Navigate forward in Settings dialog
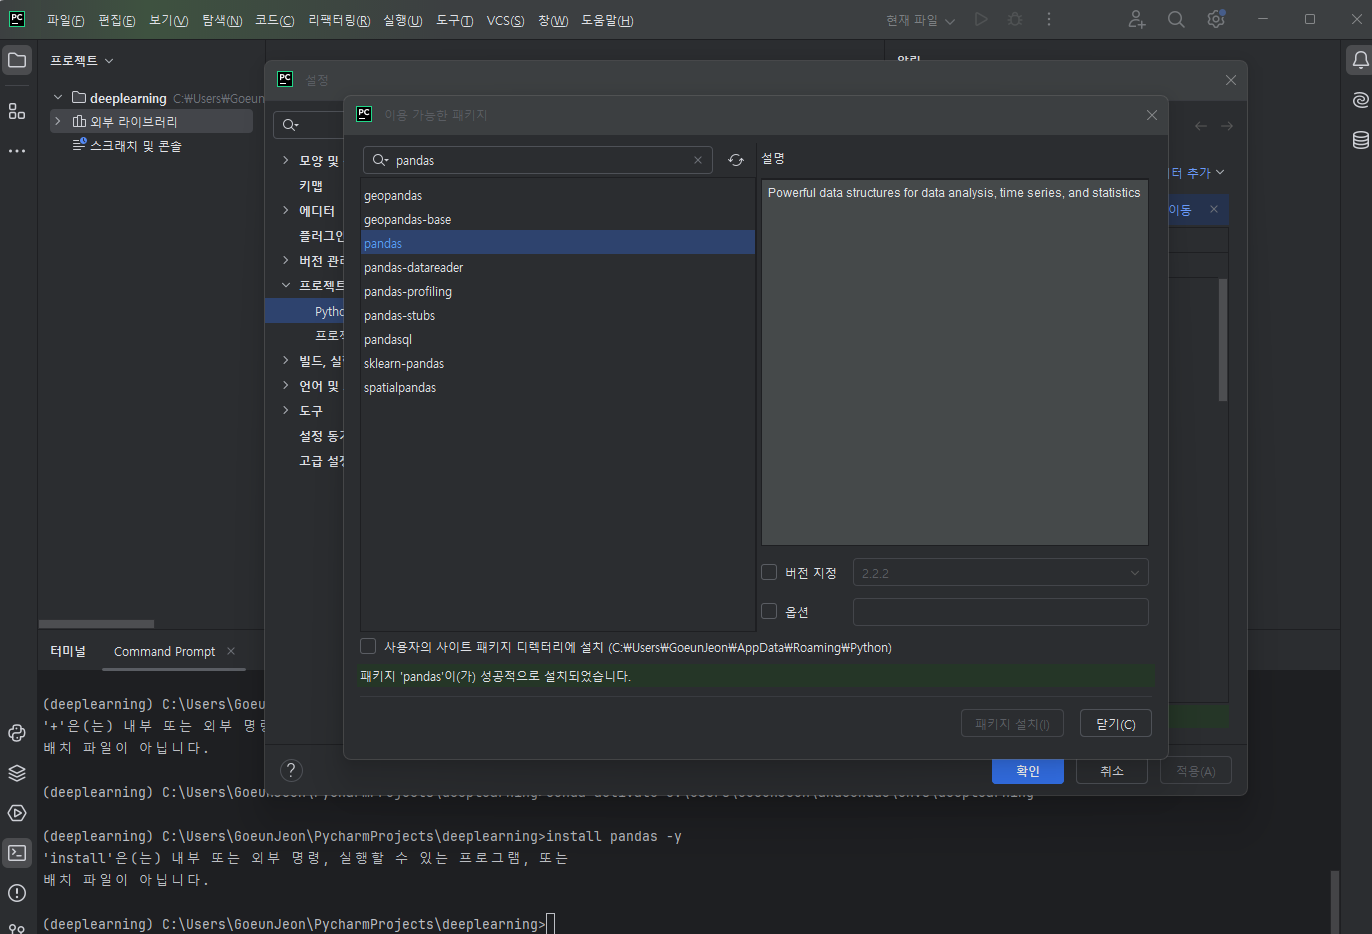 pos(1227,126)
